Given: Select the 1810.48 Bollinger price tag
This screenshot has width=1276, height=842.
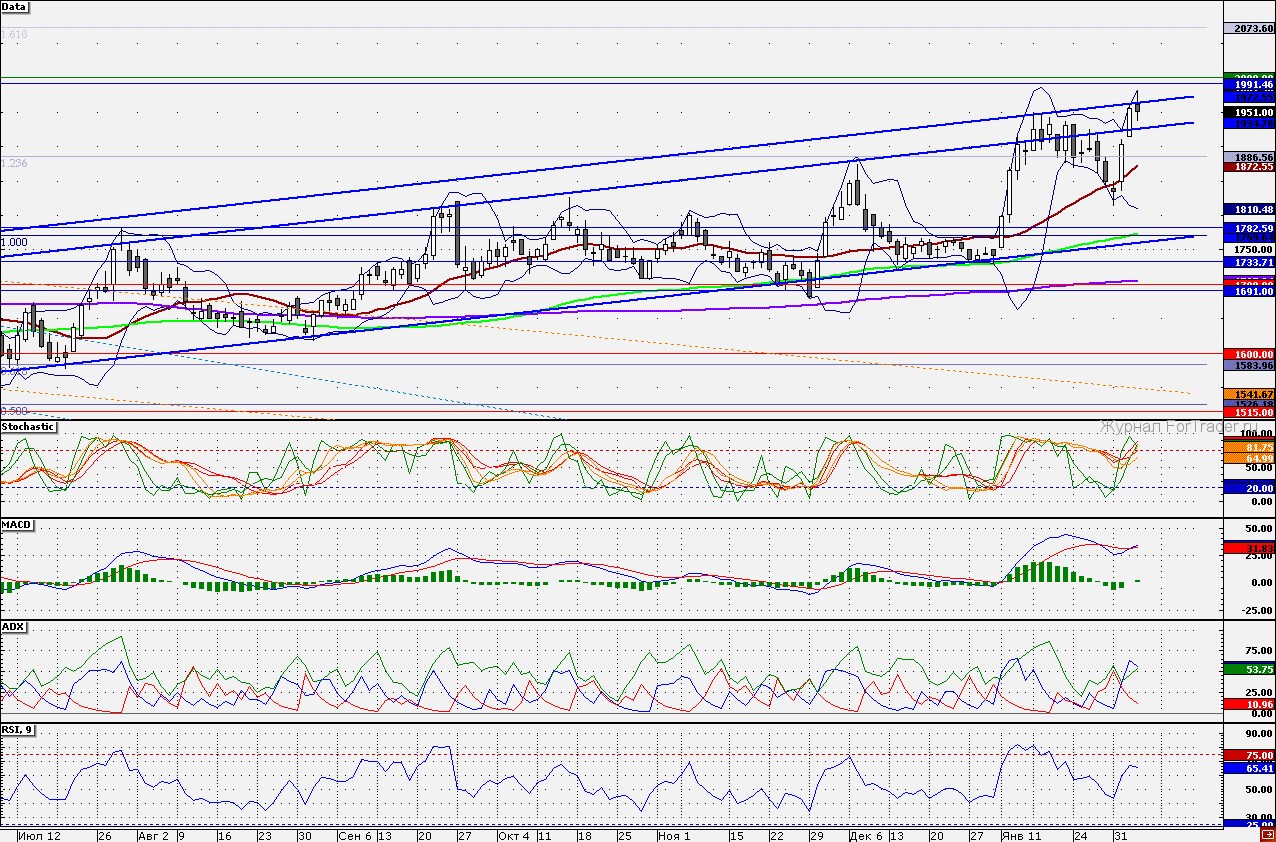Looking at the screenshot, I should [x=1249, y=209].
